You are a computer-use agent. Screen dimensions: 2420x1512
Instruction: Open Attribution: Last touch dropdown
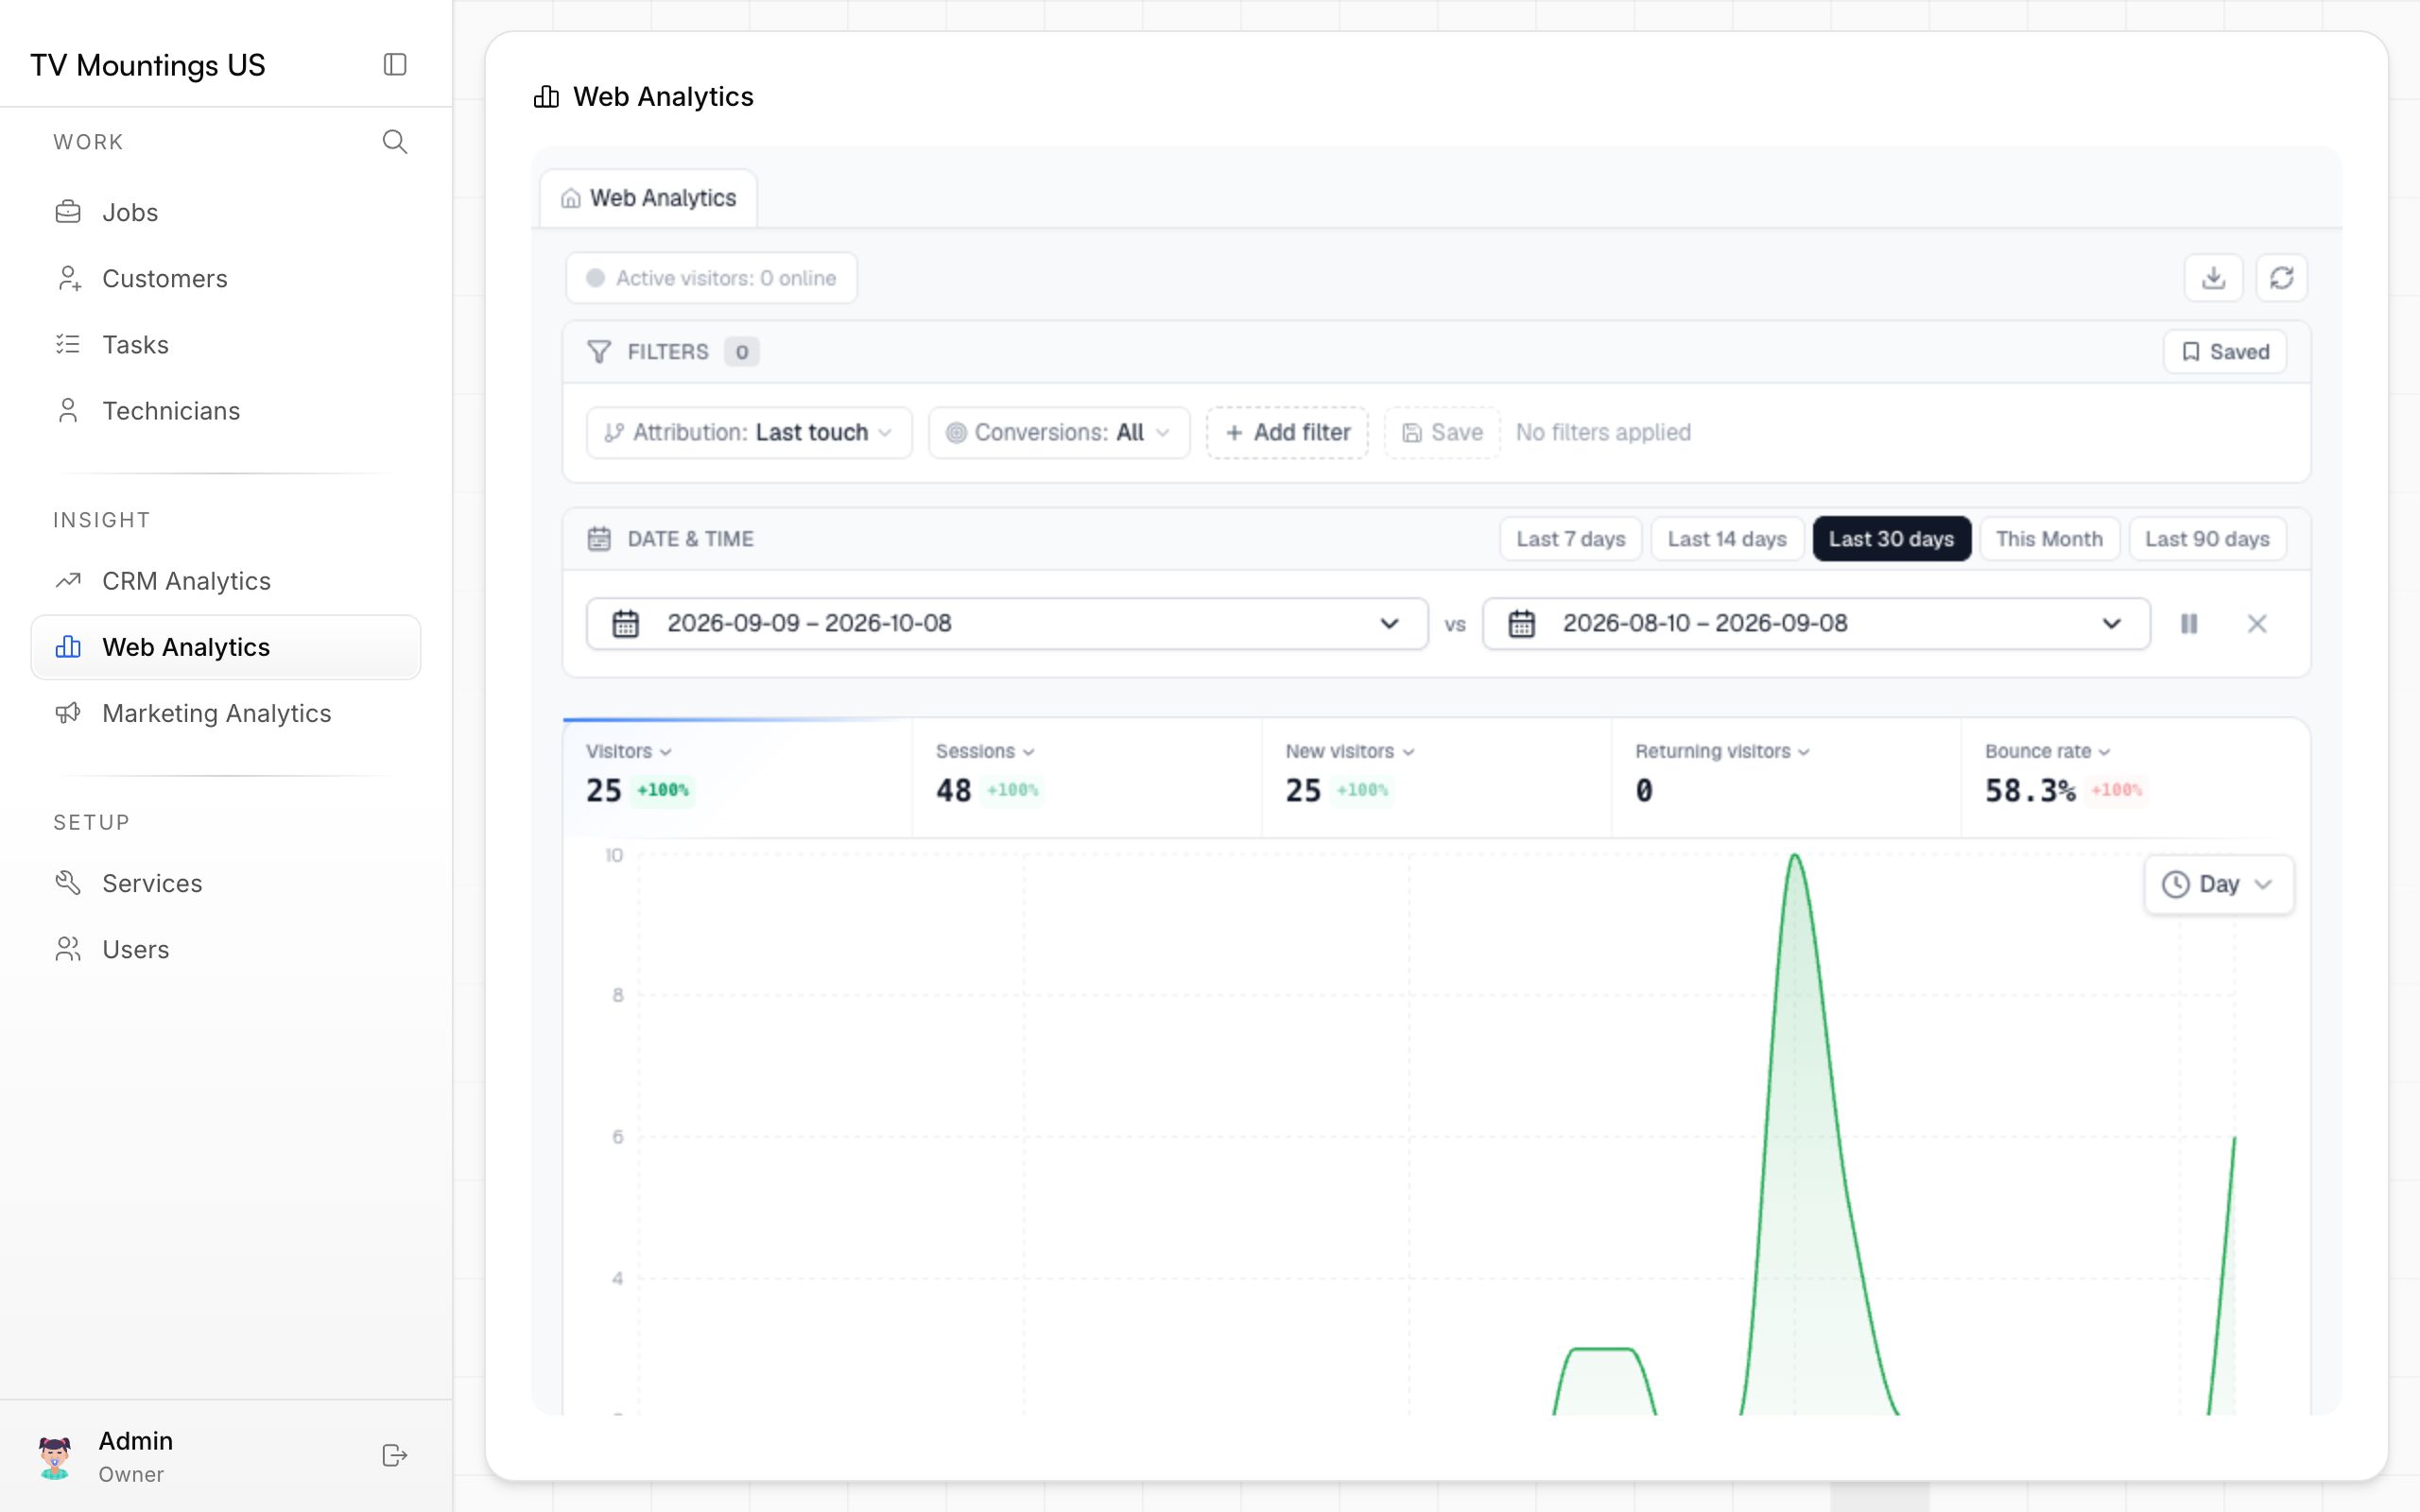click(749, 433)
